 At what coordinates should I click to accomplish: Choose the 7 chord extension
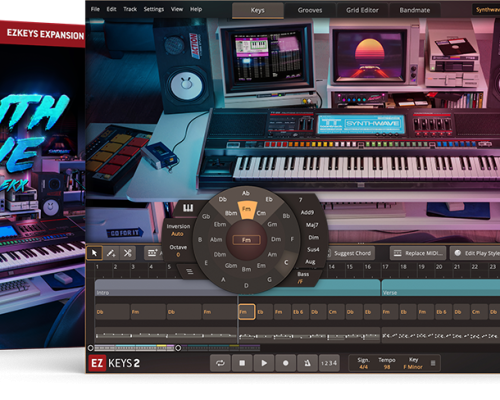300,200
